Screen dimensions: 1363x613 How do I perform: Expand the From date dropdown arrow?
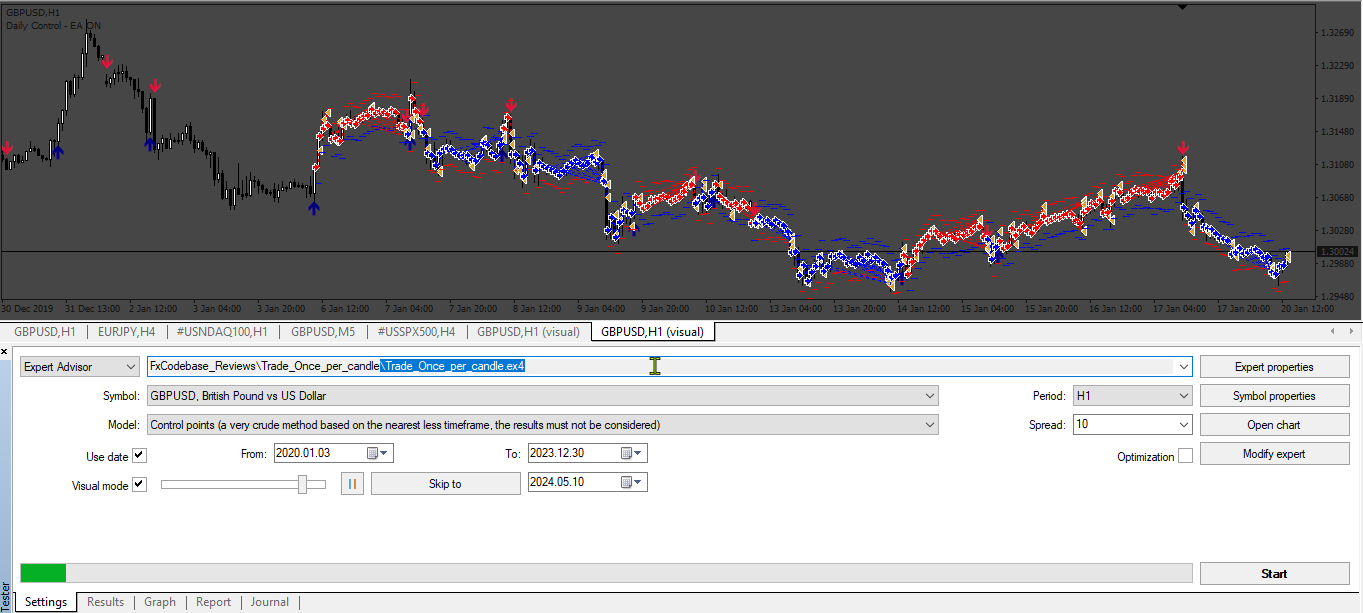[386, 453]
